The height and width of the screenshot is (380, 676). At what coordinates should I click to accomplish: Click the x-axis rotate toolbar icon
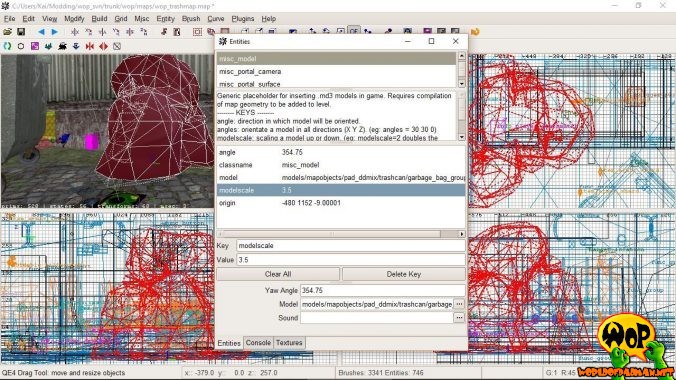(88, 32)
